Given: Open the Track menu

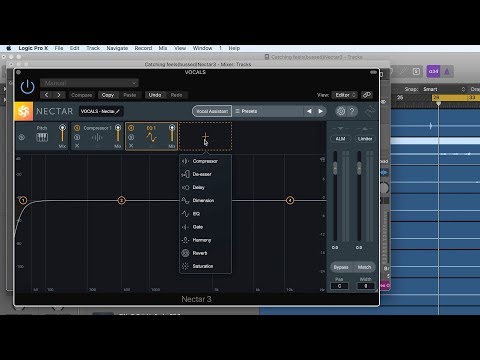Looking at the screenshot, I should (x=93, y=48).
